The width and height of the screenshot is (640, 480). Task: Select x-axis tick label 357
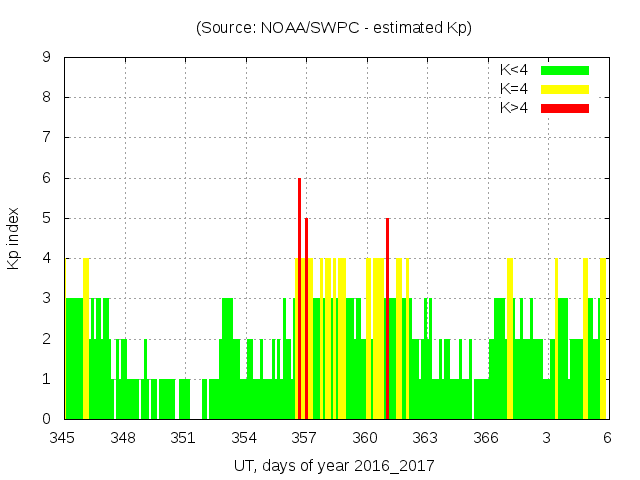304,438
